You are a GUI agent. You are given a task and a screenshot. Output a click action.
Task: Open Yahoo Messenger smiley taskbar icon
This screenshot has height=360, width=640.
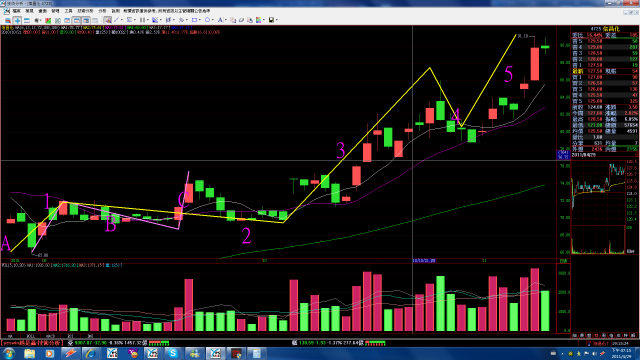click(x=133, y=353)
